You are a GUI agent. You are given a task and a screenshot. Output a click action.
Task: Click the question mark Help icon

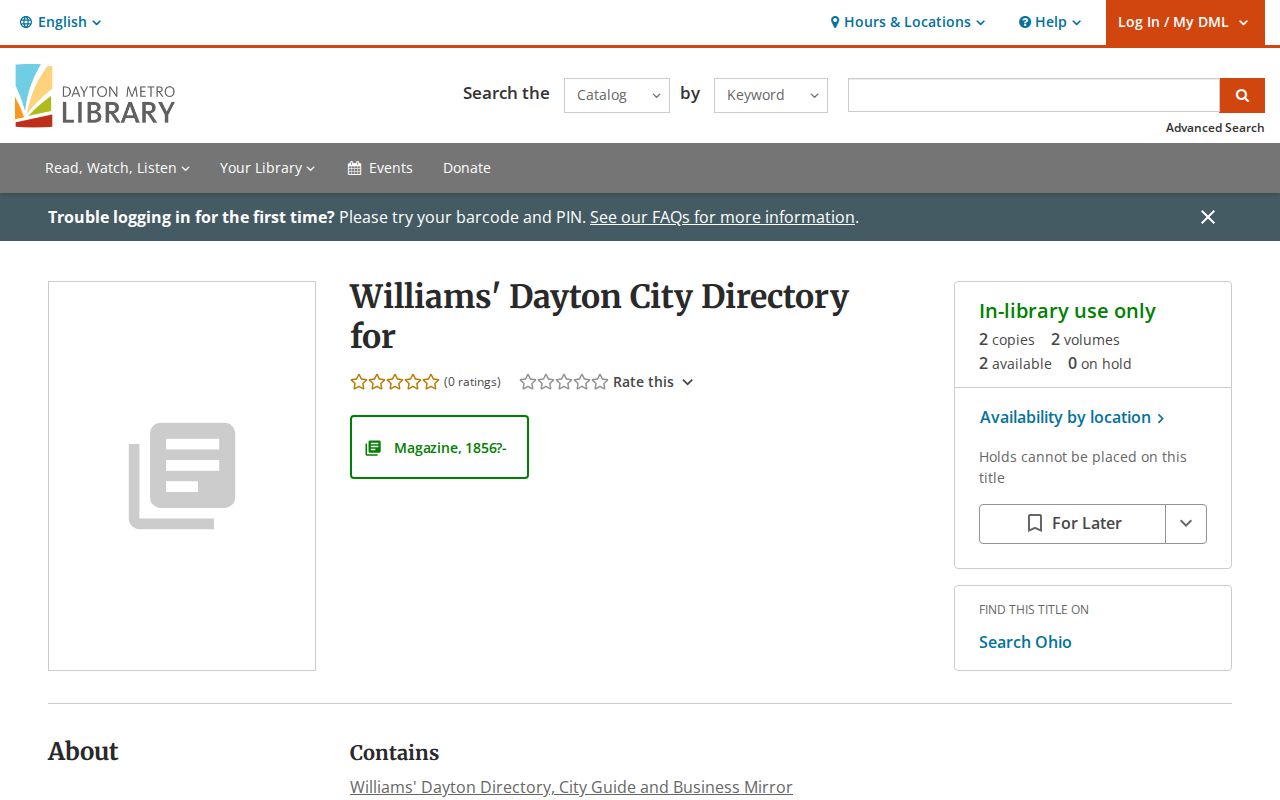[1024, 22]
